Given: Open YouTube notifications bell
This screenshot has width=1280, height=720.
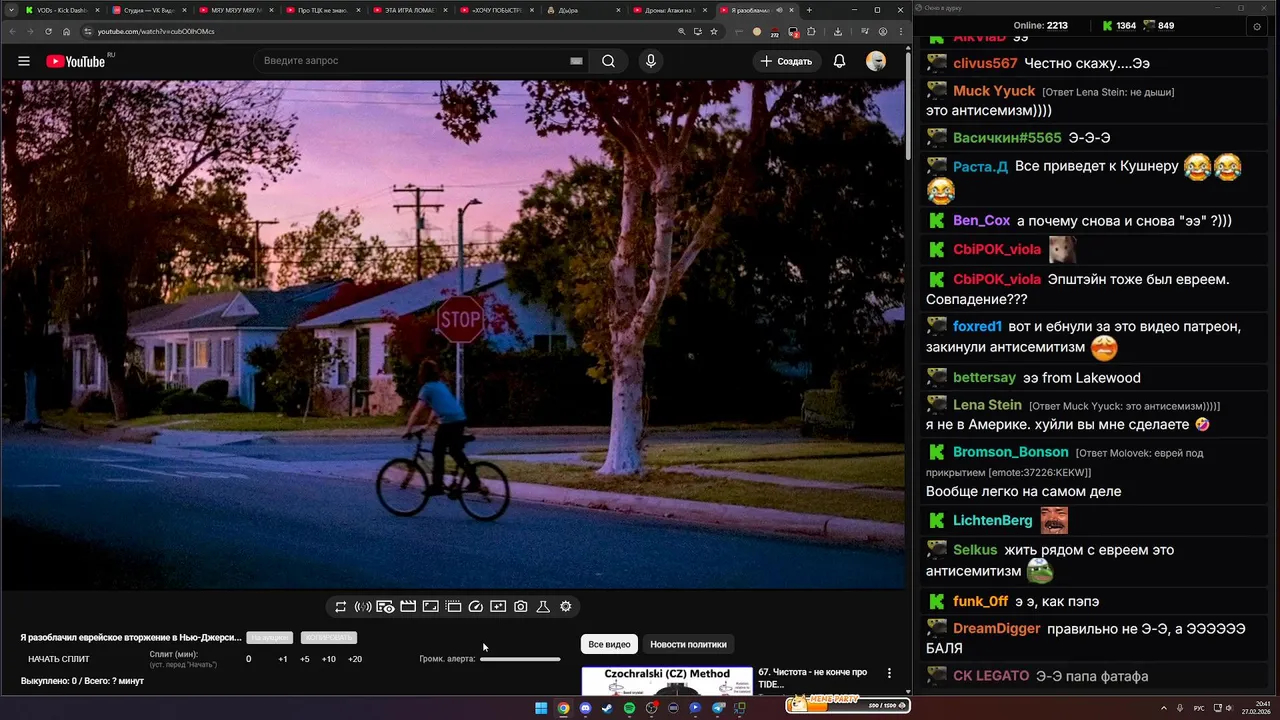Looking at the screenshot, I should [839, 61].
